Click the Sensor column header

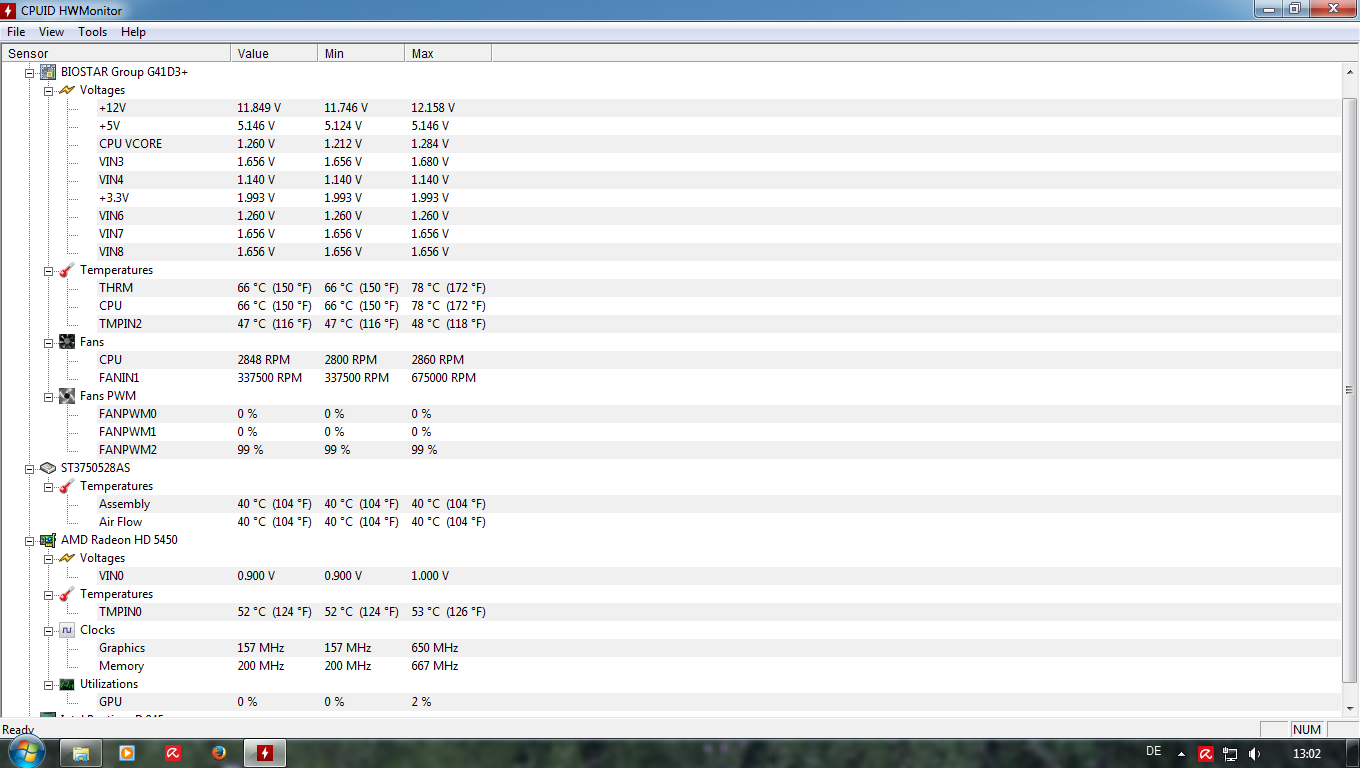[116, 53]
